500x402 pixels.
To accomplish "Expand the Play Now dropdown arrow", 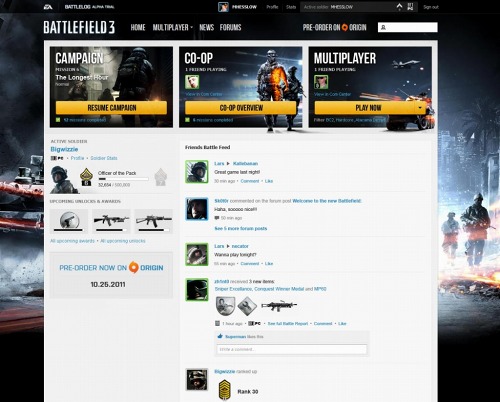I will click(x=420, y=108).
